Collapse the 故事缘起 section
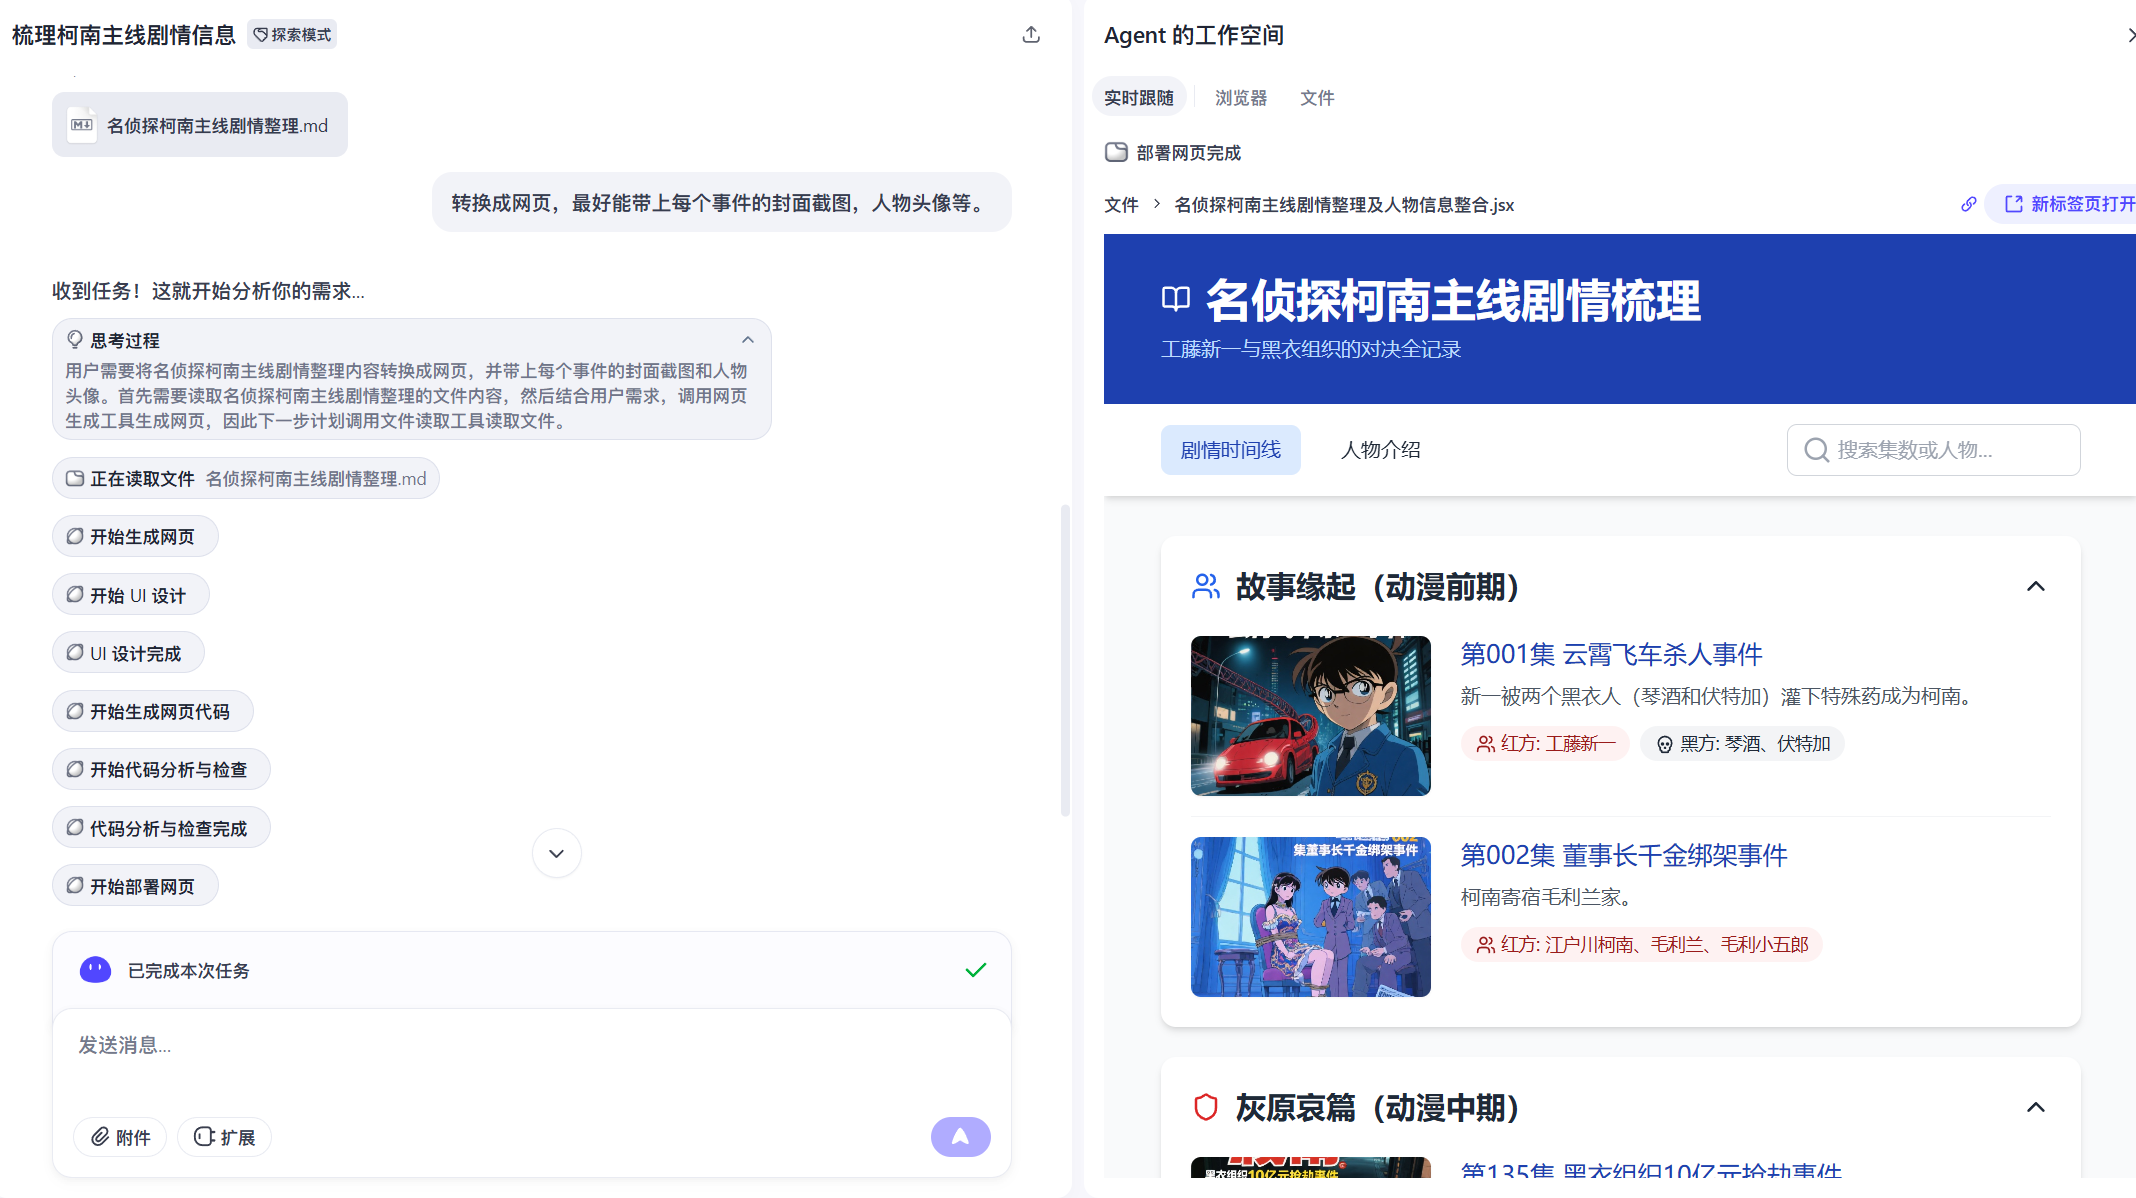The width and height of the screenshot is (2136, 1198). pyautogui.click(x=2036, y=586)
